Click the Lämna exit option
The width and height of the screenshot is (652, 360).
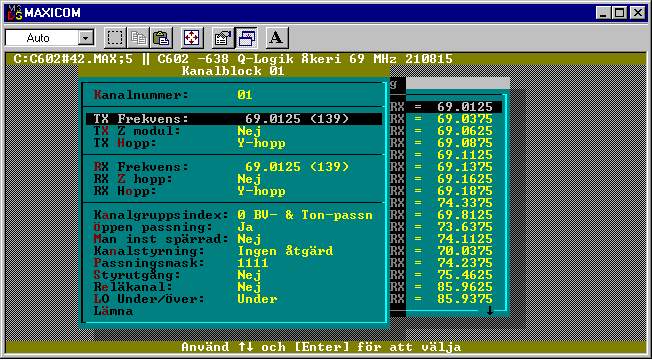coord(113,311)
